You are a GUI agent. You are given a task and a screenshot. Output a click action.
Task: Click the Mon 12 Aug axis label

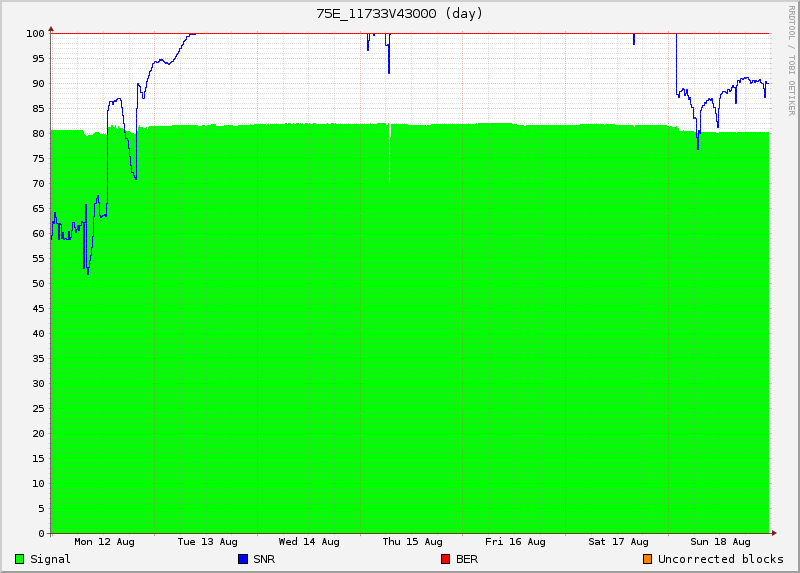[105, 542]
